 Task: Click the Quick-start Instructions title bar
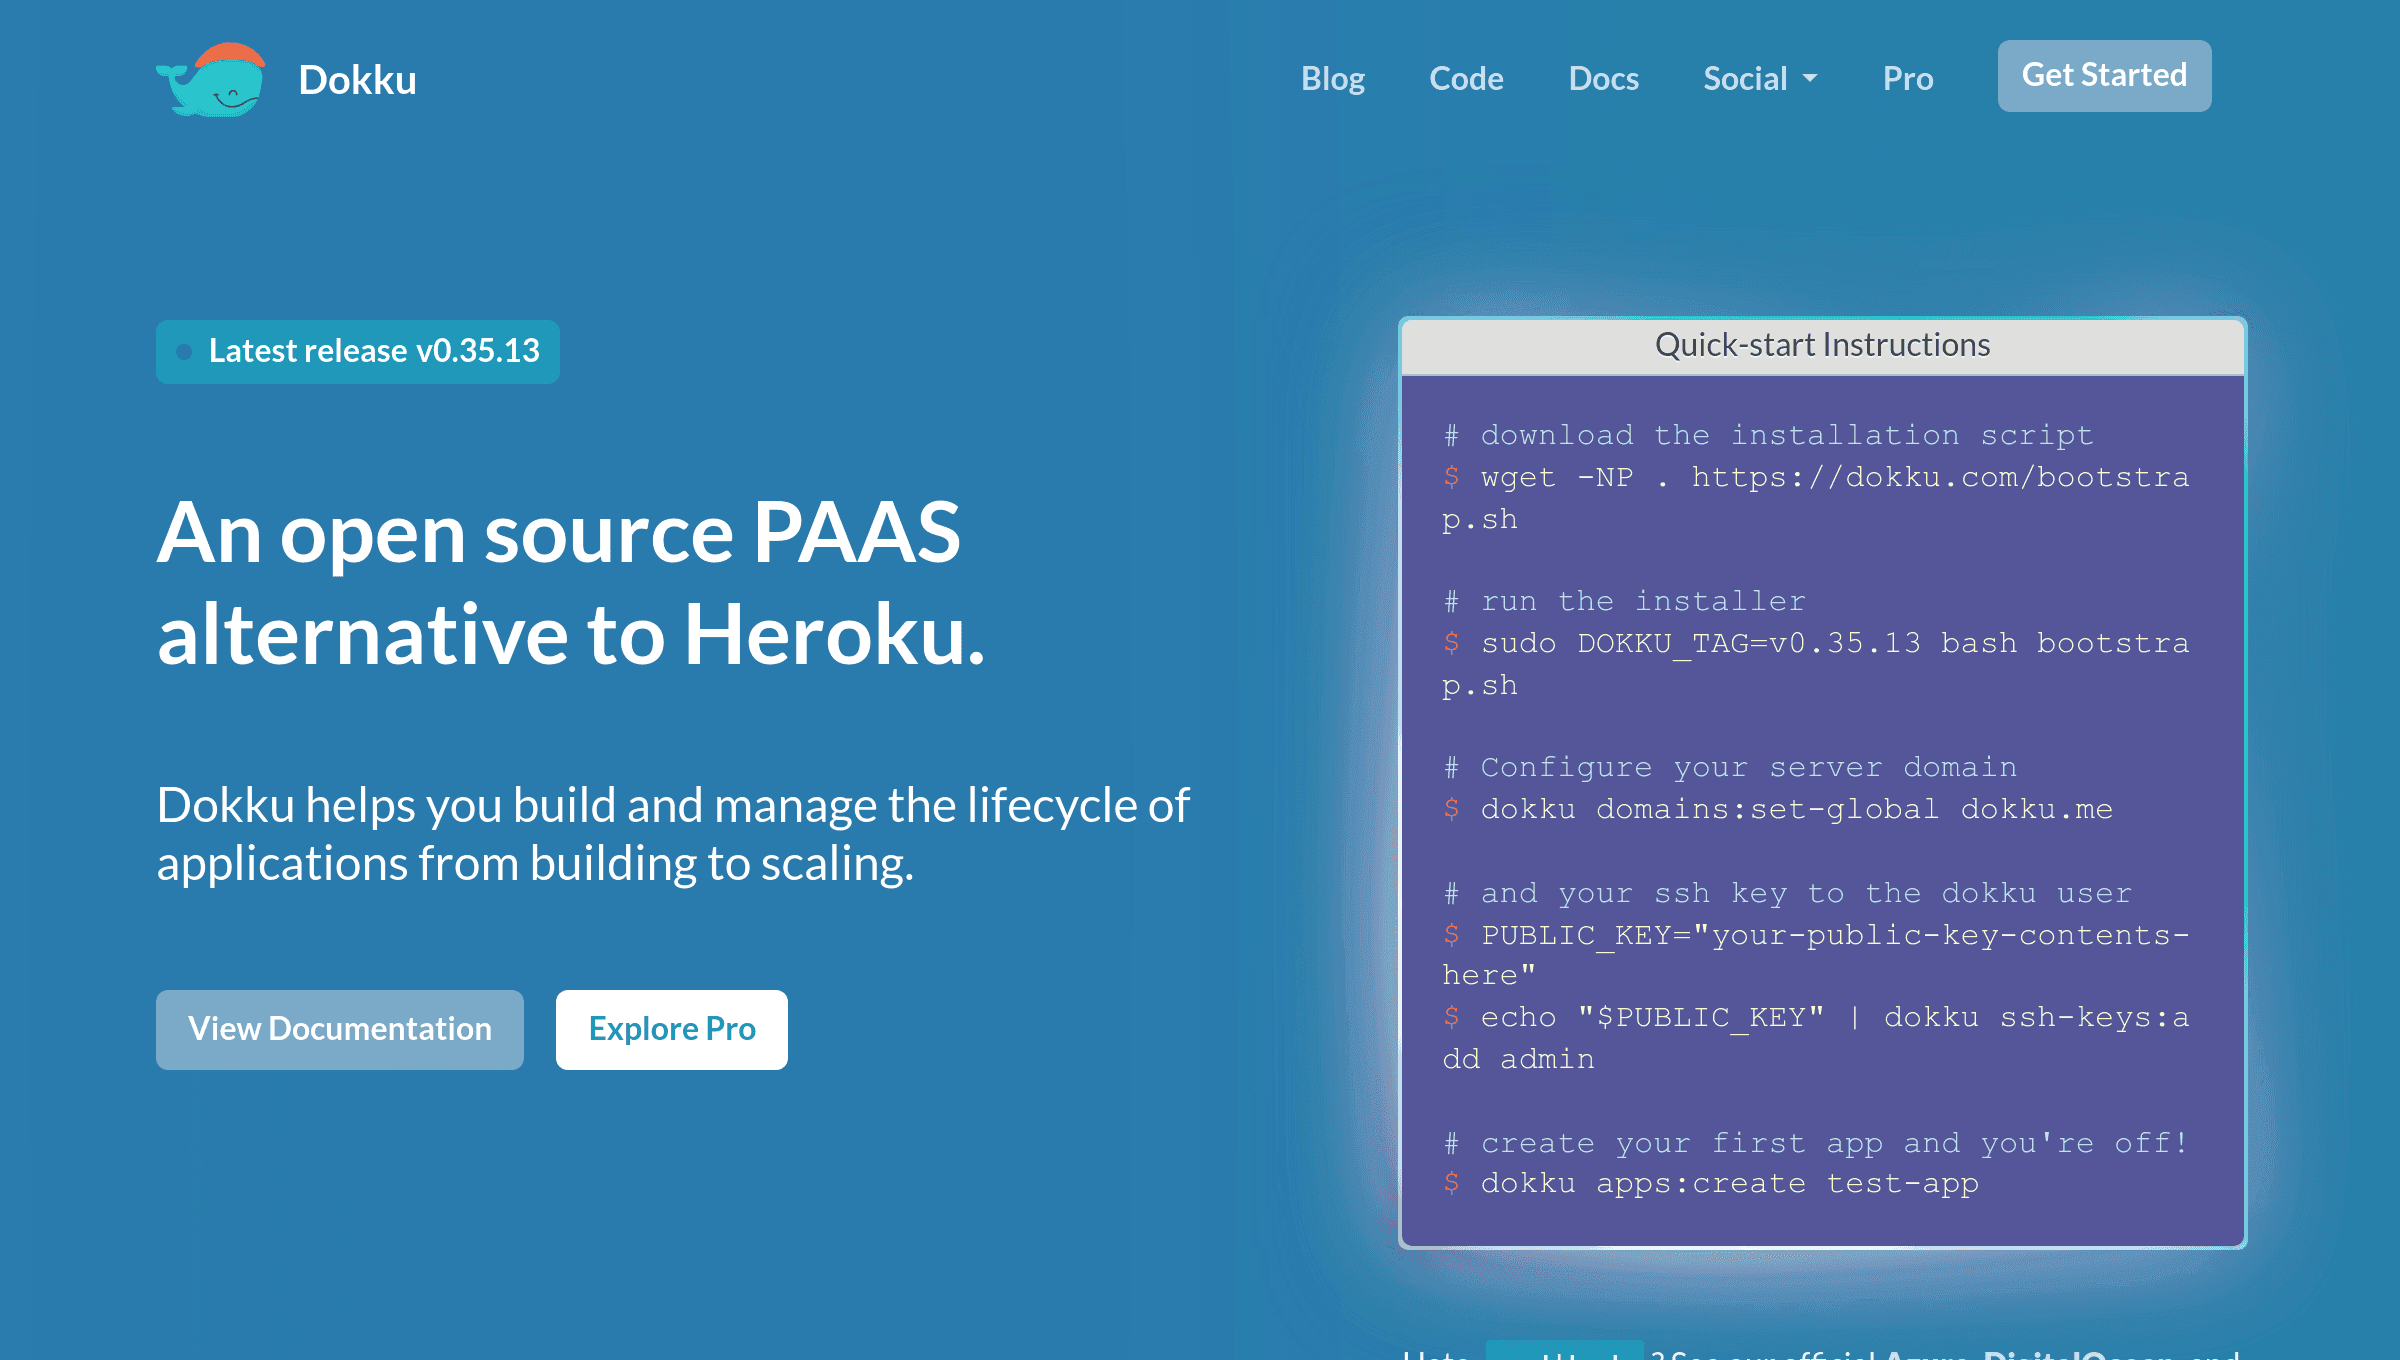pos(1822,345)
